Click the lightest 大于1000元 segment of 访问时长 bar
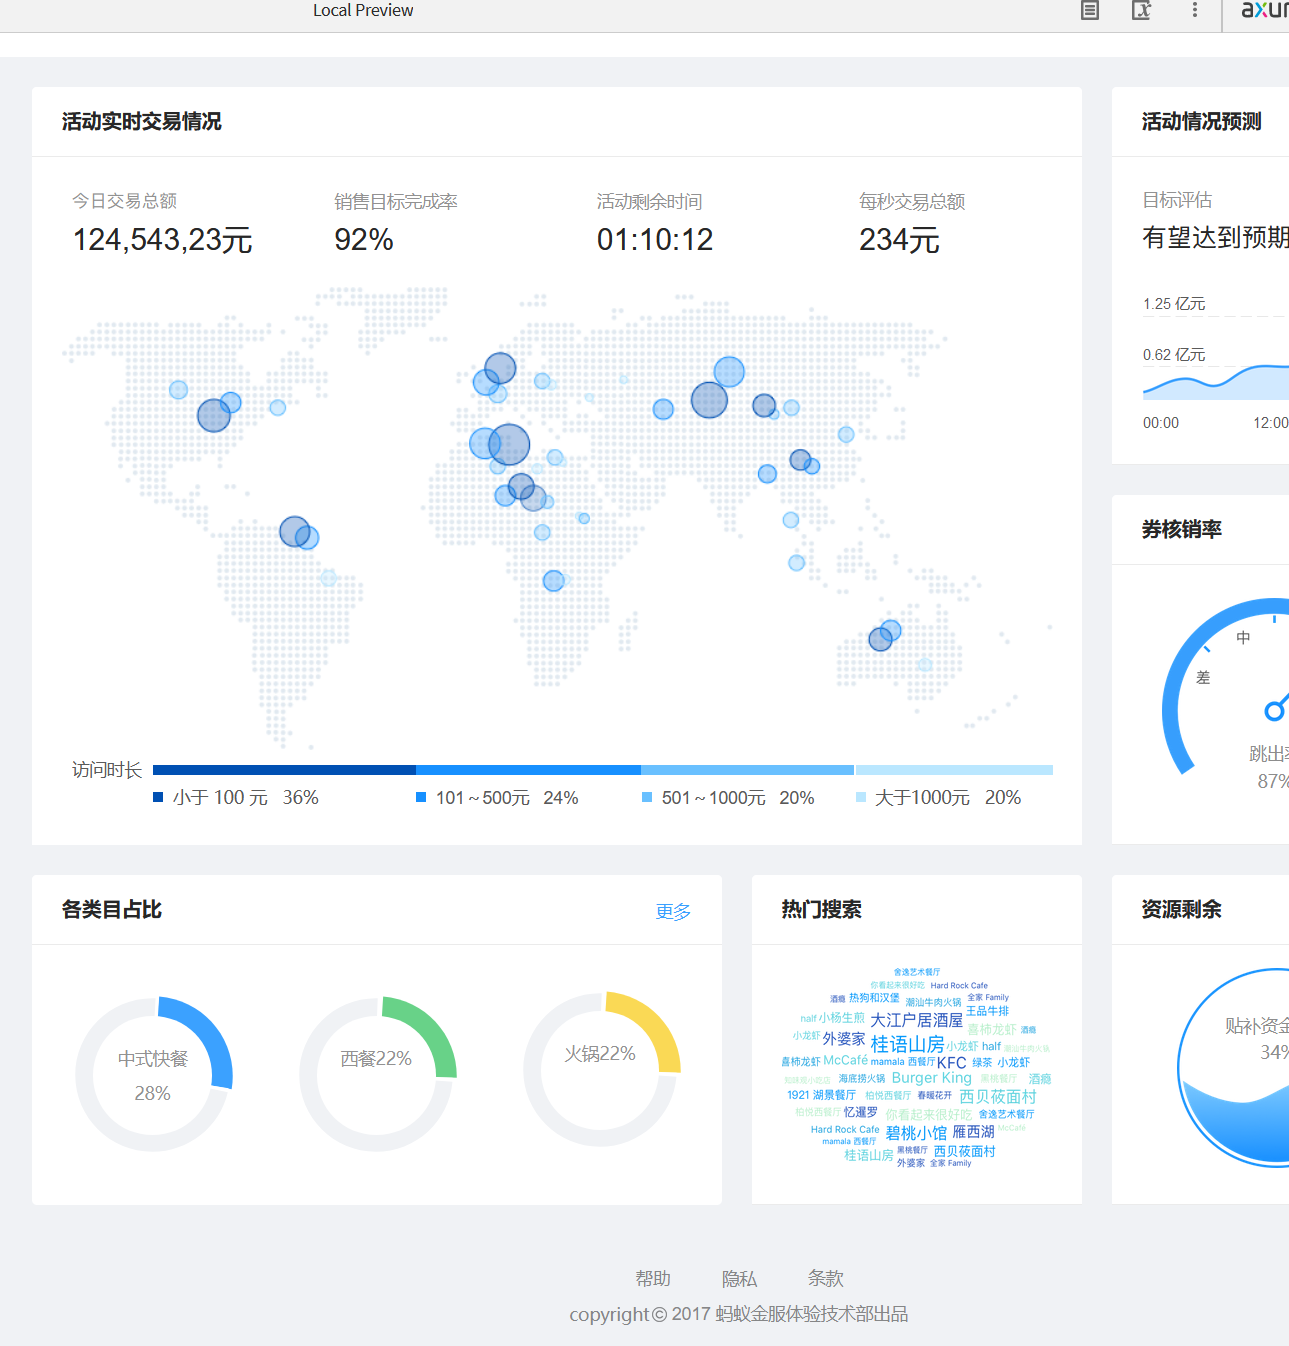The image size is (1289, 1346). (954, 770)
